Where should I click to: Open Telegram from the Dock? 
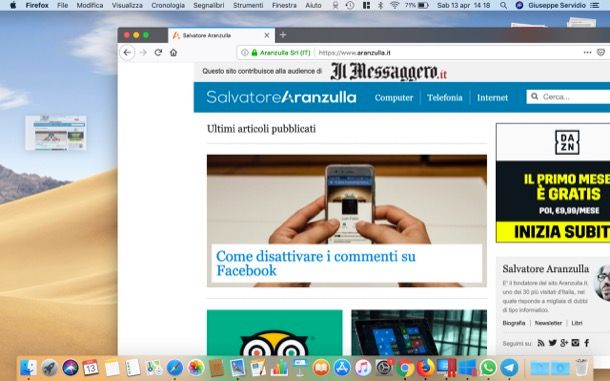tap(509, 367)
